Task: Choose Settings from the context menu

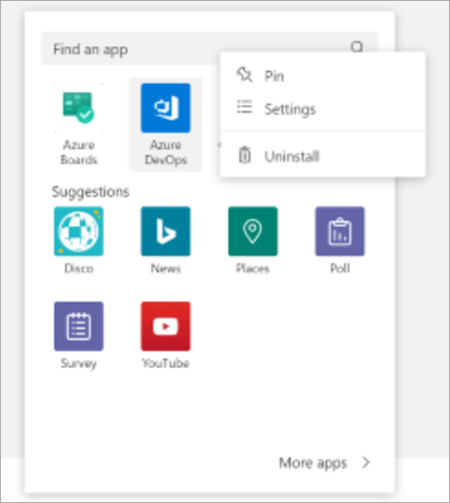Action: click(x=323, y=109)
